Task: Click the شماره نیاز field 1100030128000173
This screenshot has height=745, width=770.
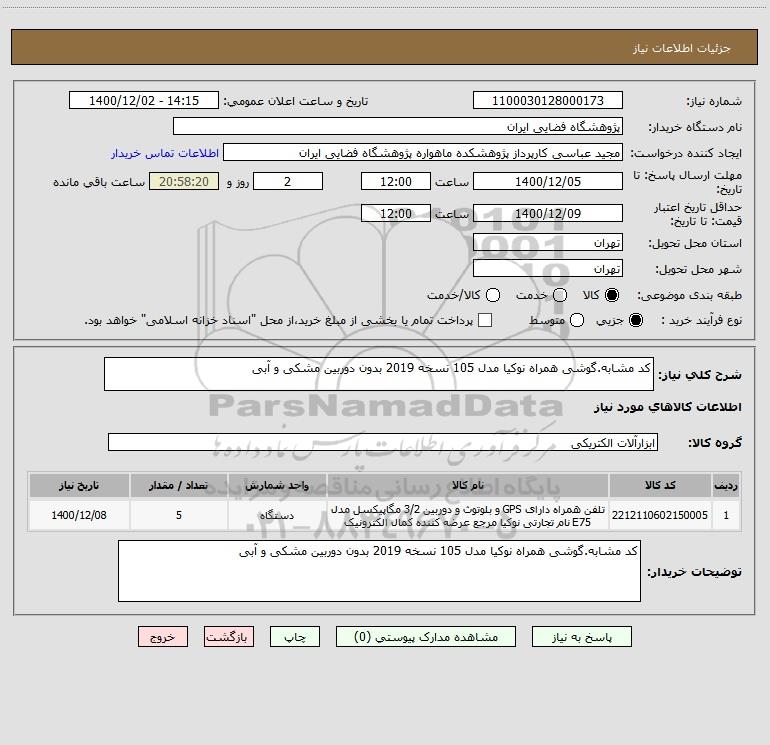Action: click(548, 101)
